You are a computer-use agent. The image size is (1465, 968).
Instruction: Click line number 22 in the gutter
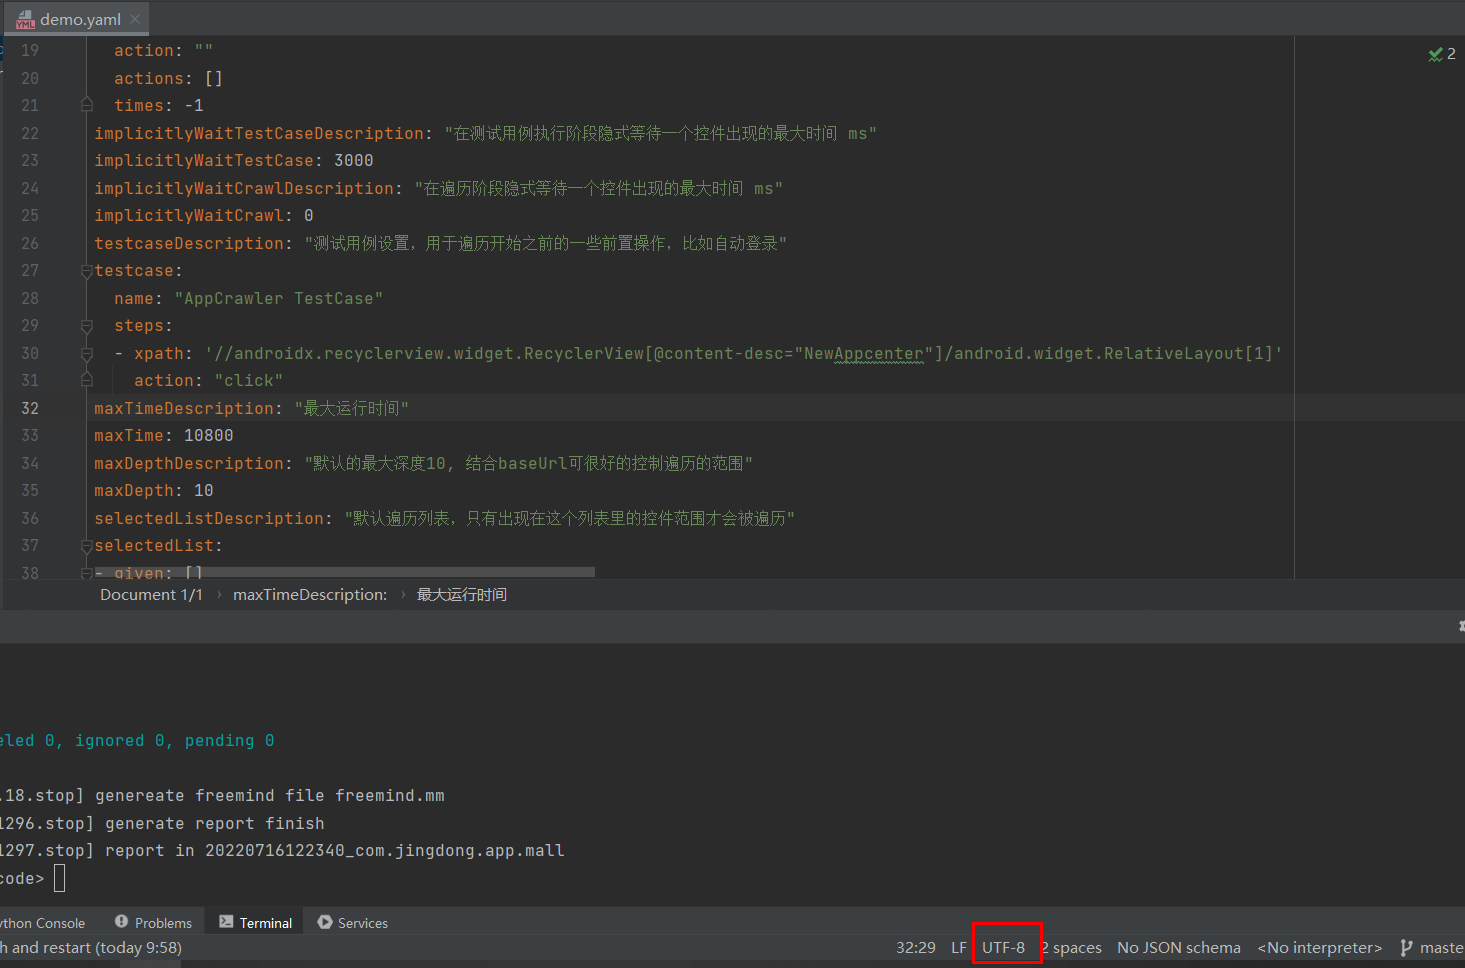tap(30, 133)
